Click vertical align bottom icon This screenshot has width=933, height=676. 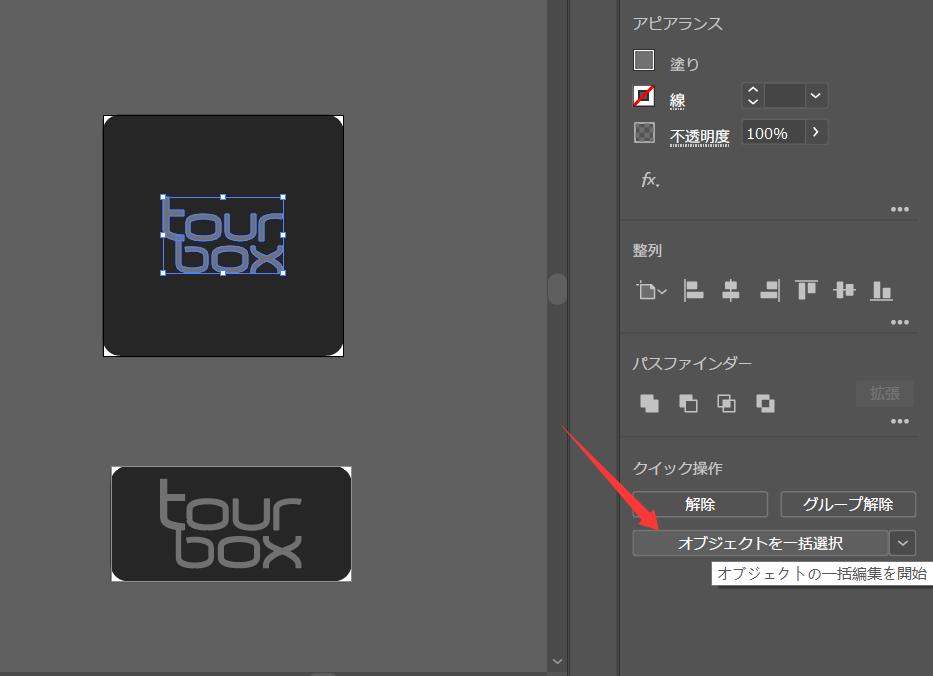pyautogui.click(x=881, y=291)
